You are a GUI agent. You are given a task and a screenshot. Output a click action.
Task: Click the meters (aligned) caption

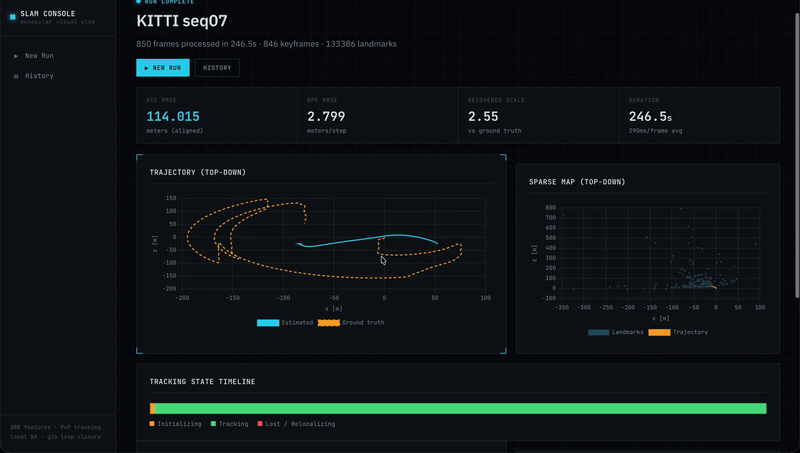click(174, 131)
